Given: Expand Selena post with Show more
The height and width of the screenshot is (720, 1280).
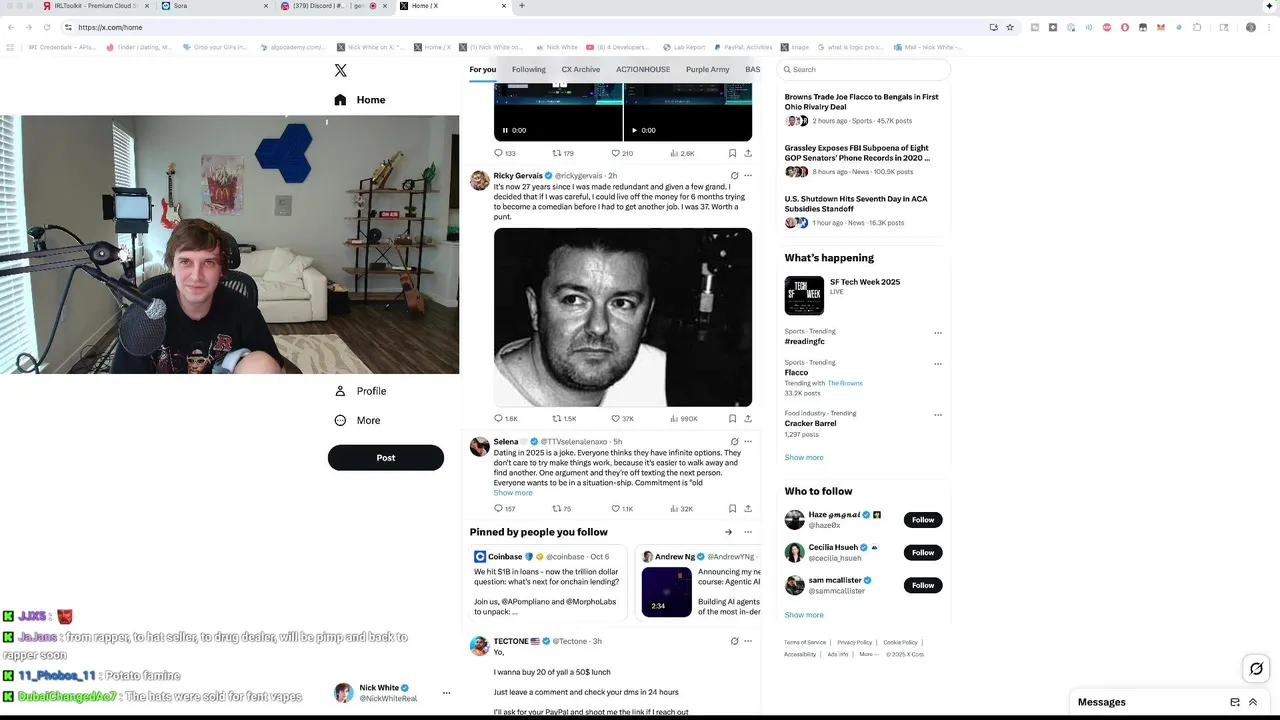Looking at the screenshot, I should coord(513,493).
